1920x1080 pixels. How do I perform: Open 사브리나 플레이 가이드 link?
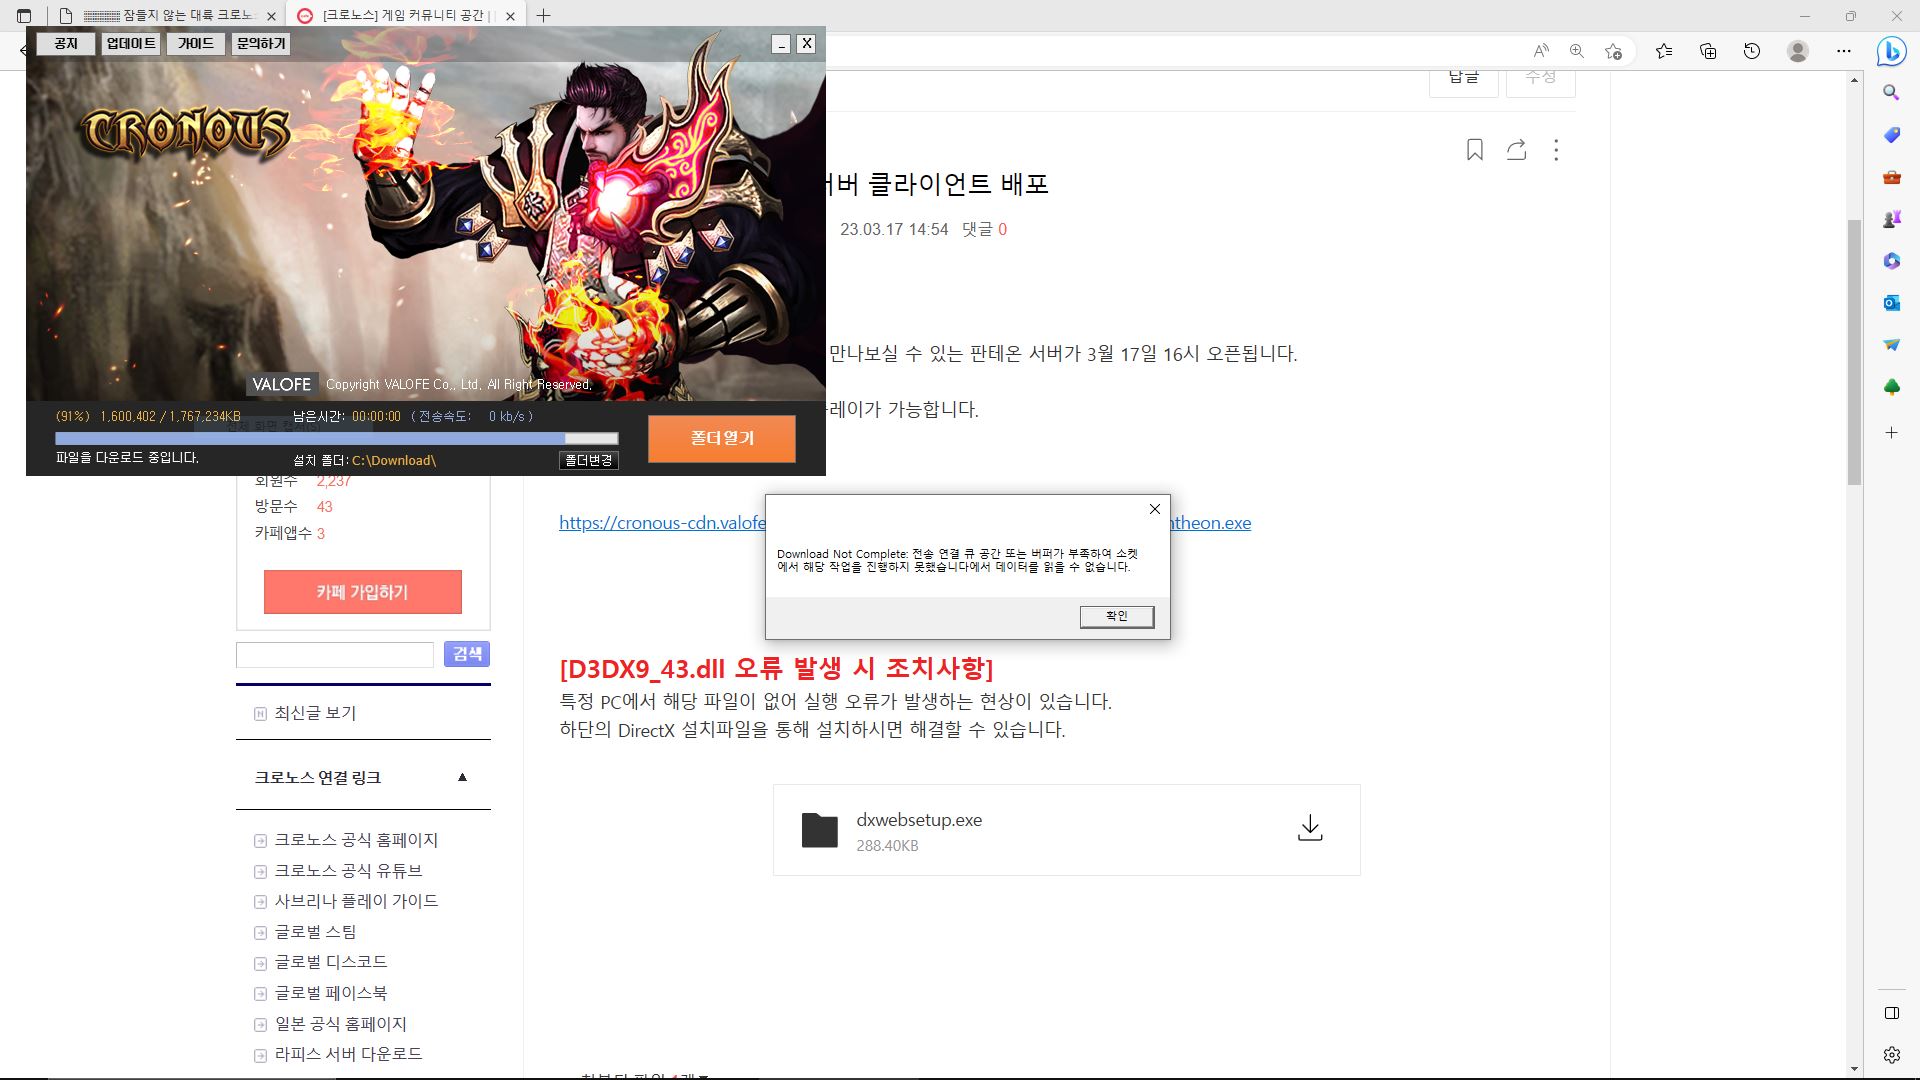(356, 901)
